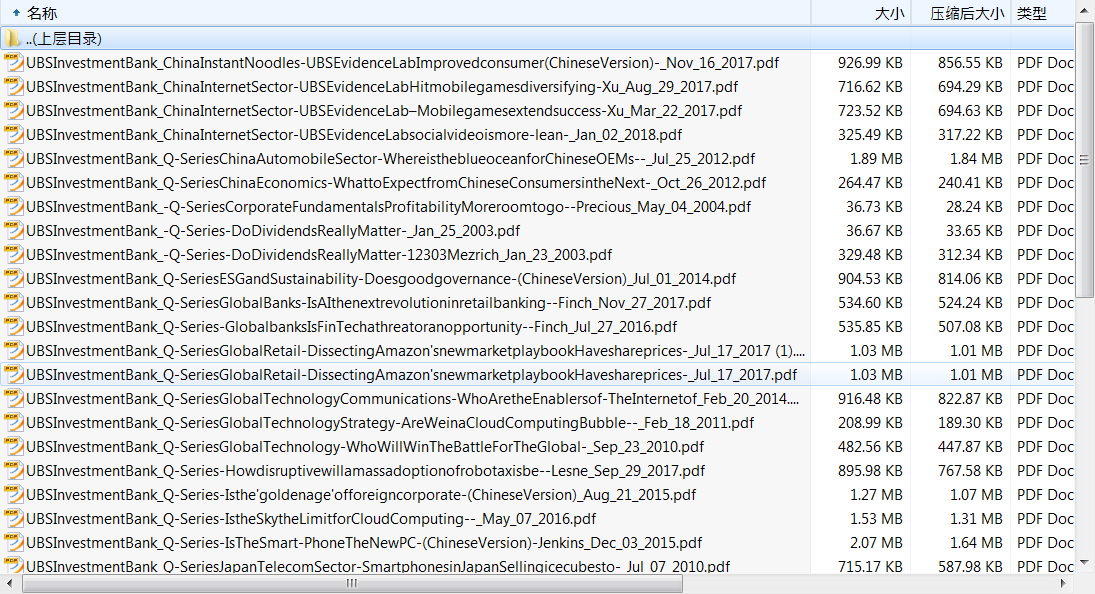Click the vertical scrollbar up arrow
1095x594 pixels.
click(1085, 10)
